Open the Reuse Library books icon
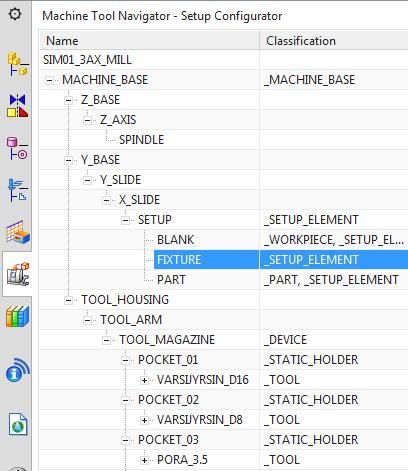Viewport: 408px width, 471px height. coord(17,316)
